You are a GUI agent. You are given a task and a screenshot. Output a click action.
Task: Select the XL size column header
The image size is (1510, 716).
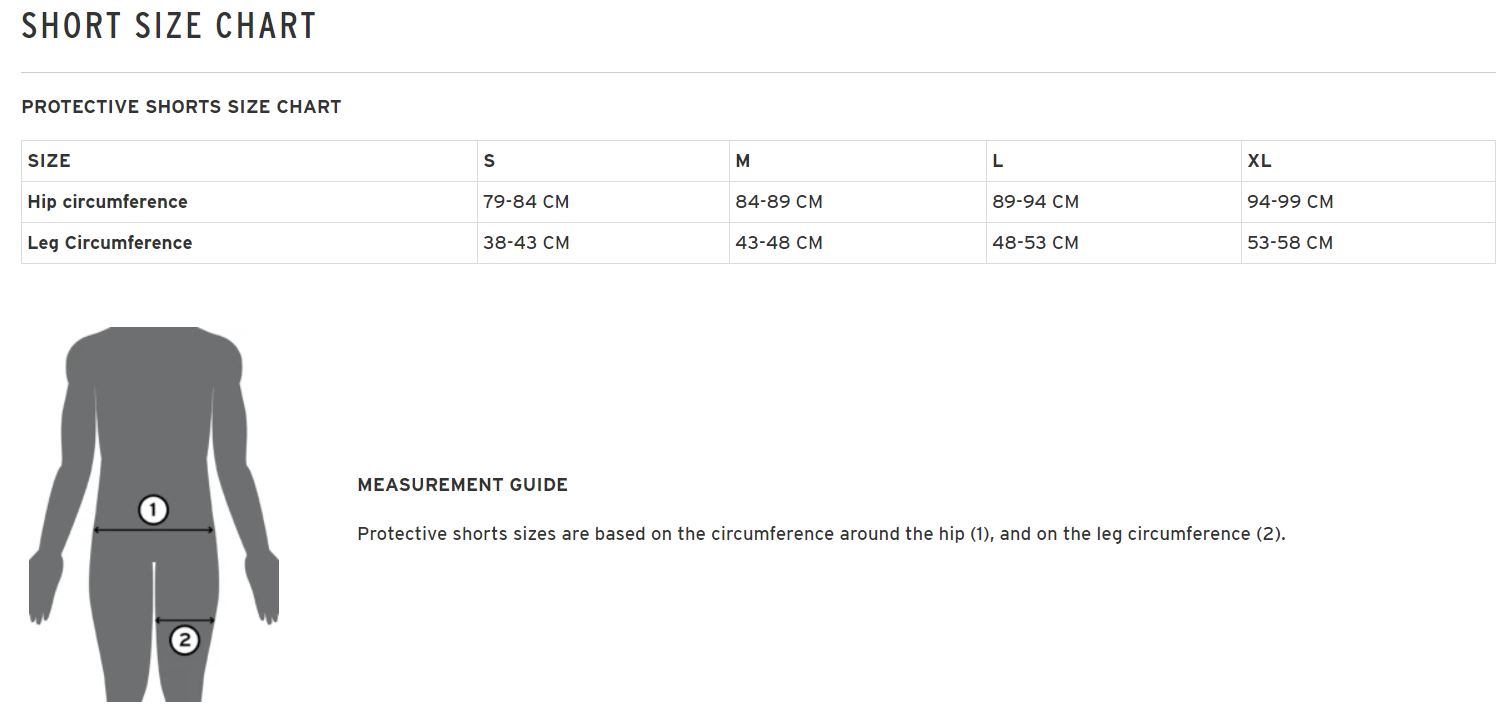(1259, 161)
